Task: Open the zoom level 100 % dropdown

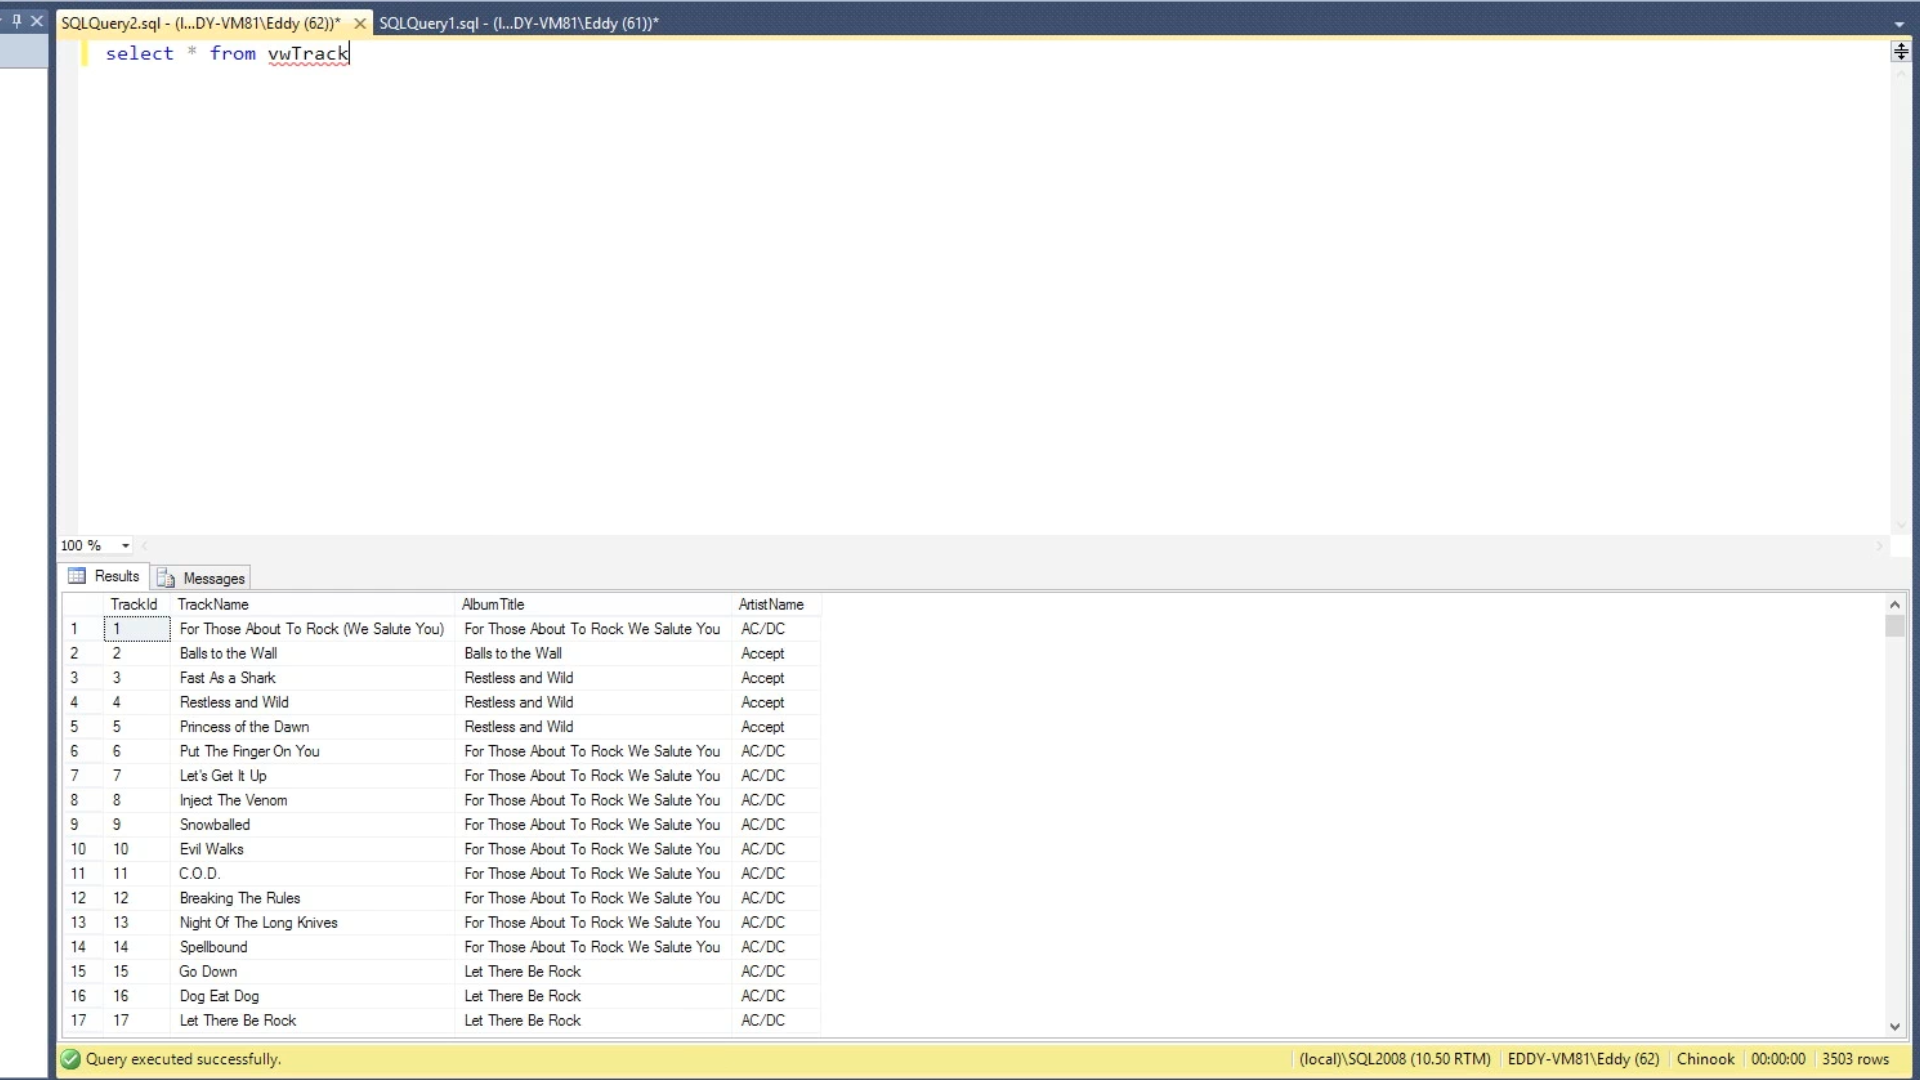Action: pyautogui.click(x=125, y=546)
